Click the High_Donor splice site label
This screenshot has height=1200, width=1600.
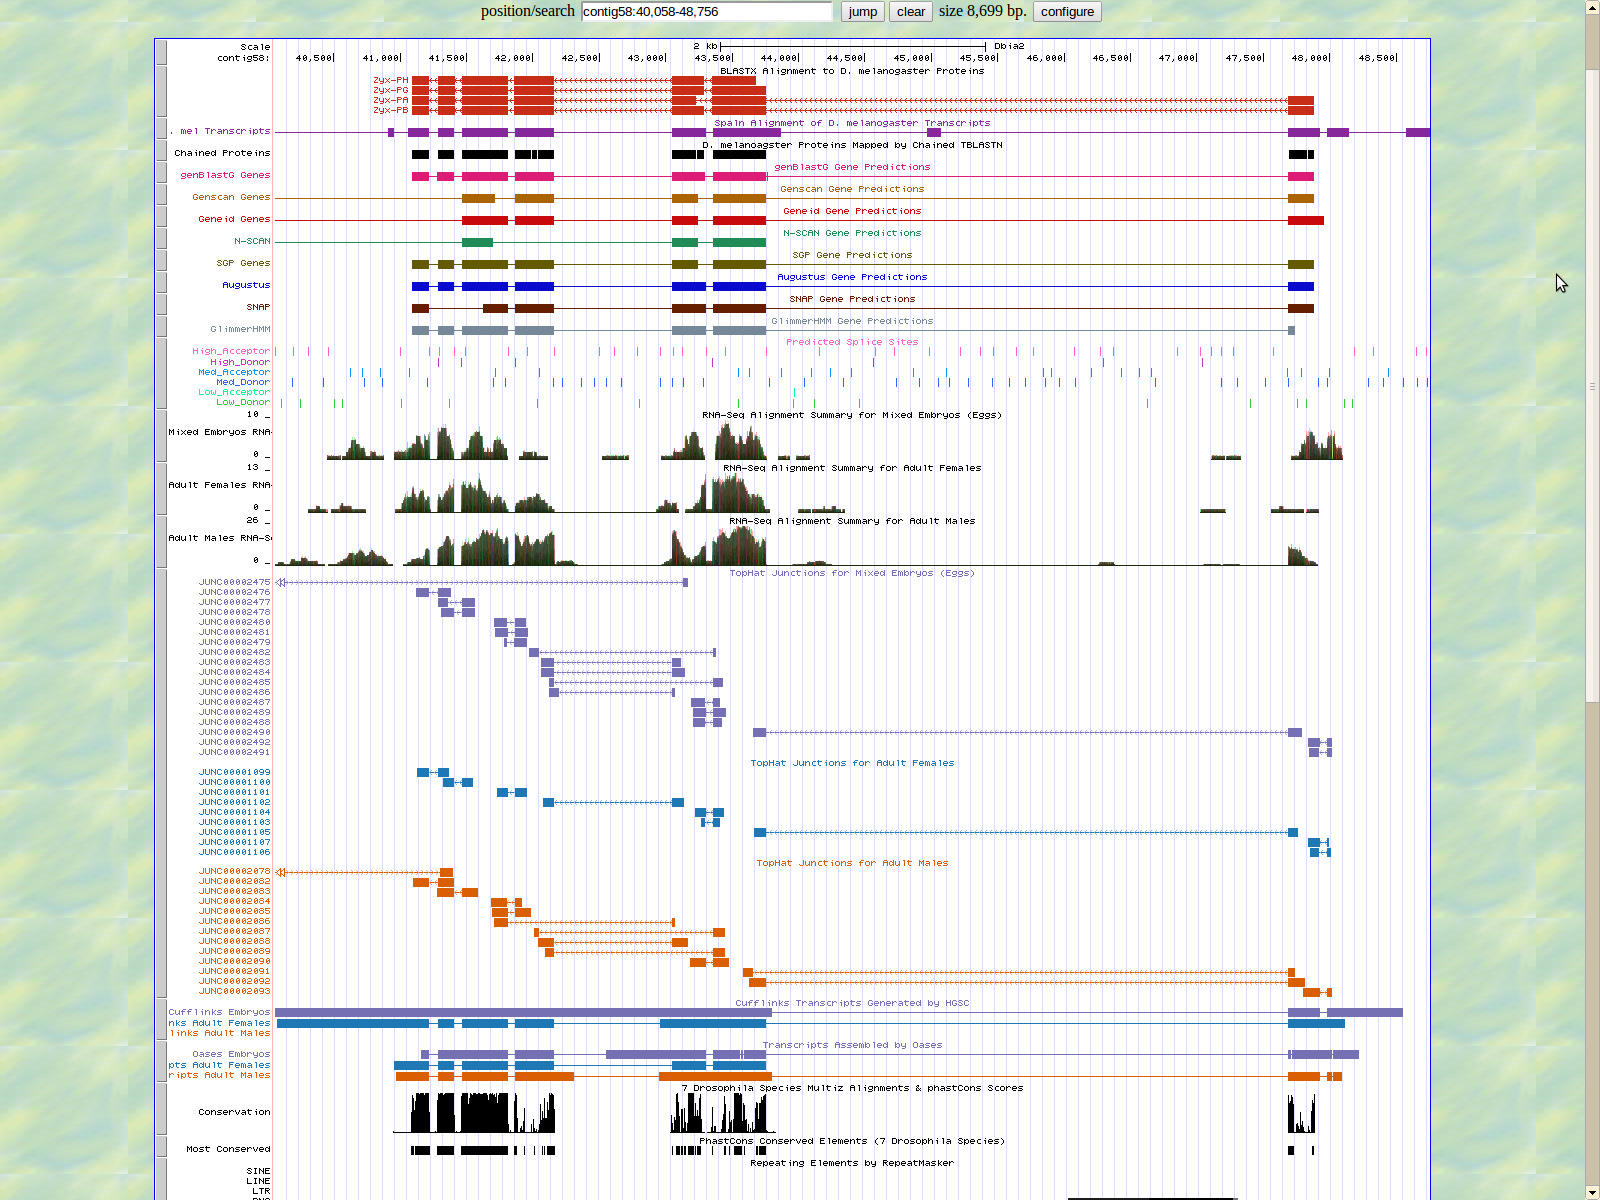(x=240, y=362)
